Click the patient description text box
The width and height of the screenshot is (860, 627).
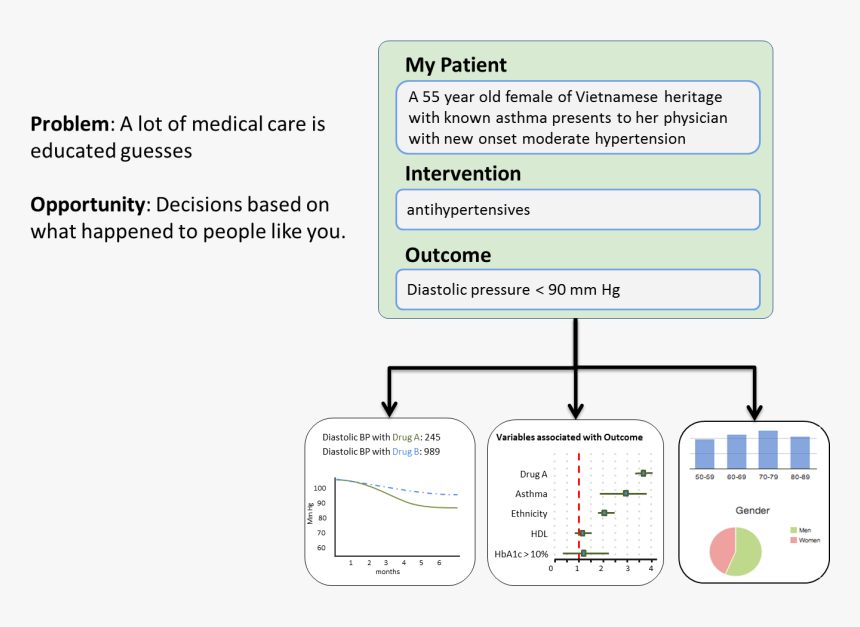pyautogui.click(x=579, y=118)
